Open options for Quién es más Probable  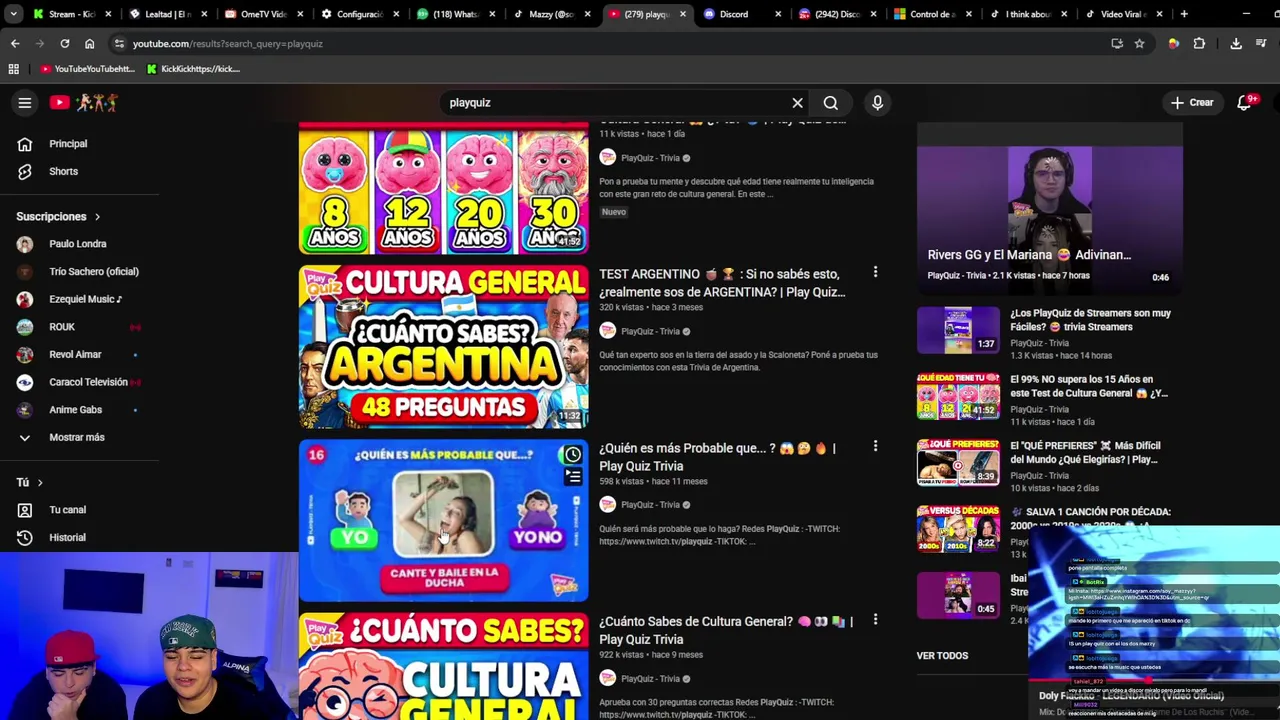click(875, 446)
